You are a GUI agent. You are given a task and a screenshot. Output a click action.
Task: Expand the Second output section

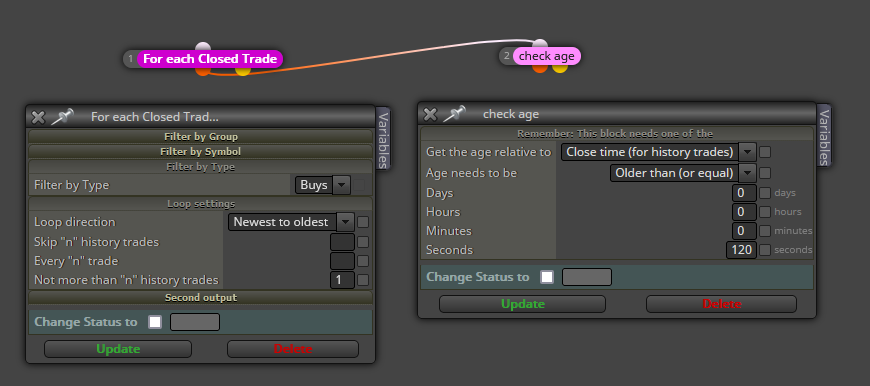(200, 298)
